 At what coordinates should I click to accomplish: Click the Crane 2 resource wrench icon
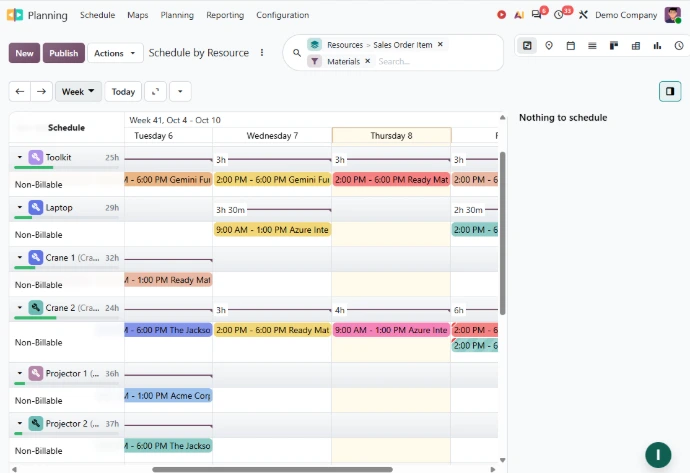pos(36,308)
